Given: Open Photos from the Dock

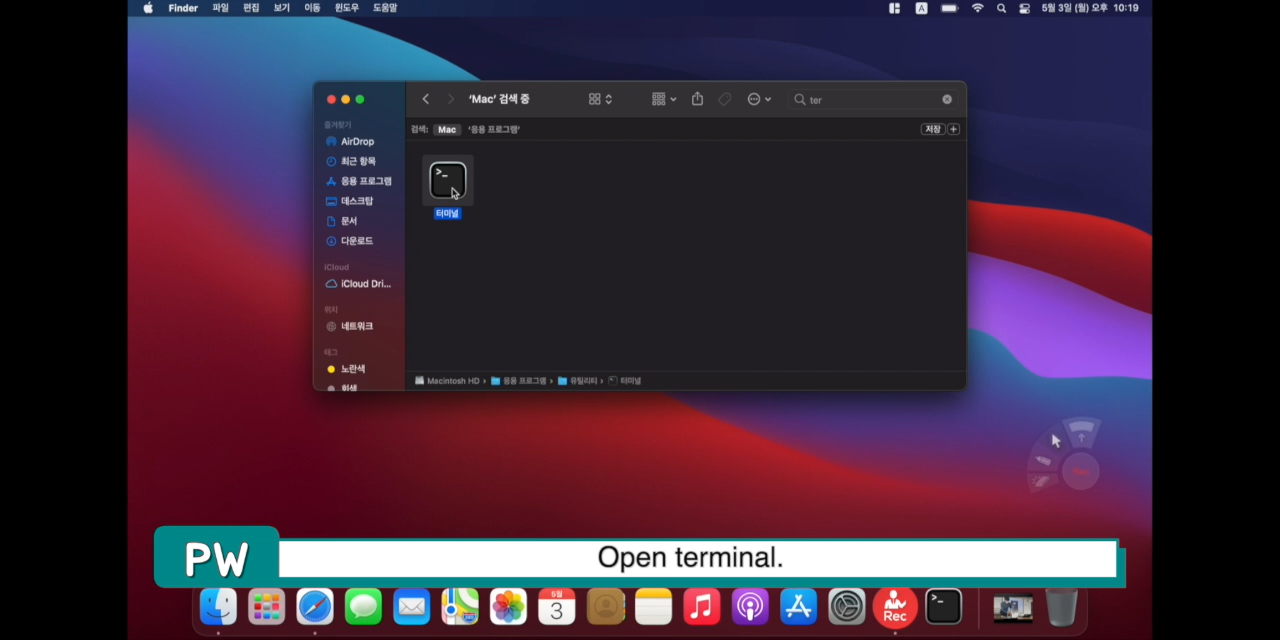Looking at the screenshot, I should (x=508, y=606).
